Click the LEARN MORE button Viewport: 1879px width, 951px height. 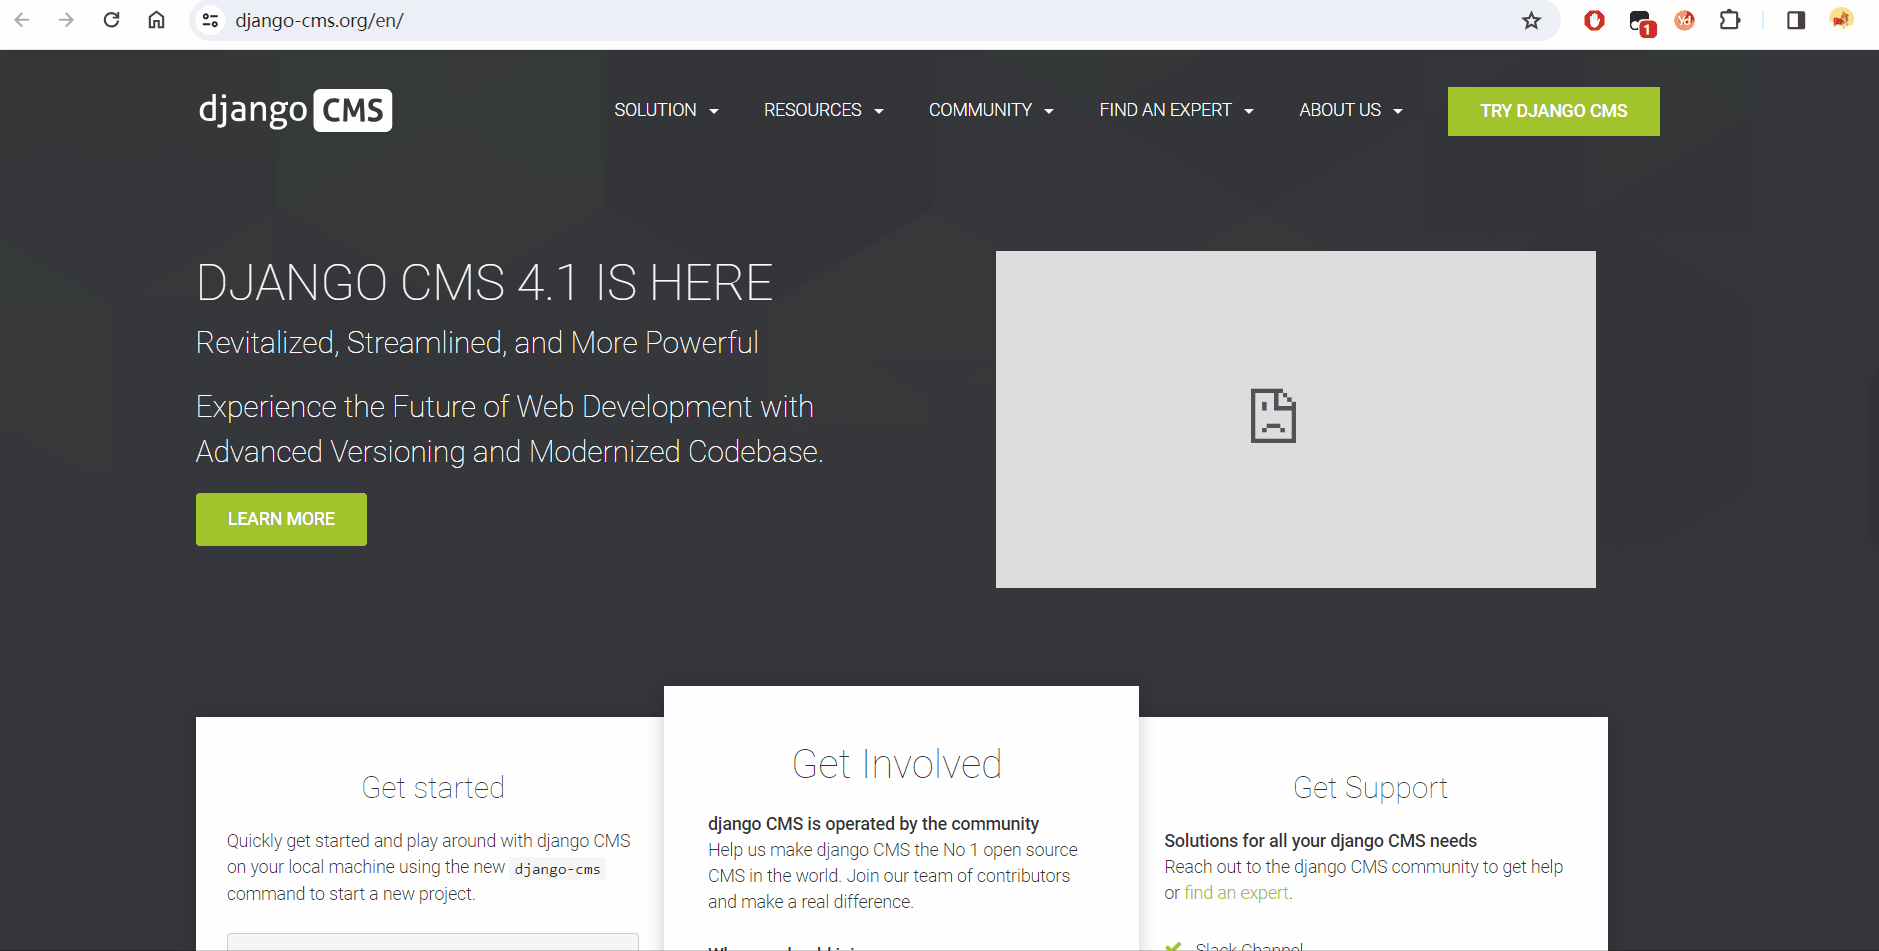pyautogui.click(x=281, y=519)
